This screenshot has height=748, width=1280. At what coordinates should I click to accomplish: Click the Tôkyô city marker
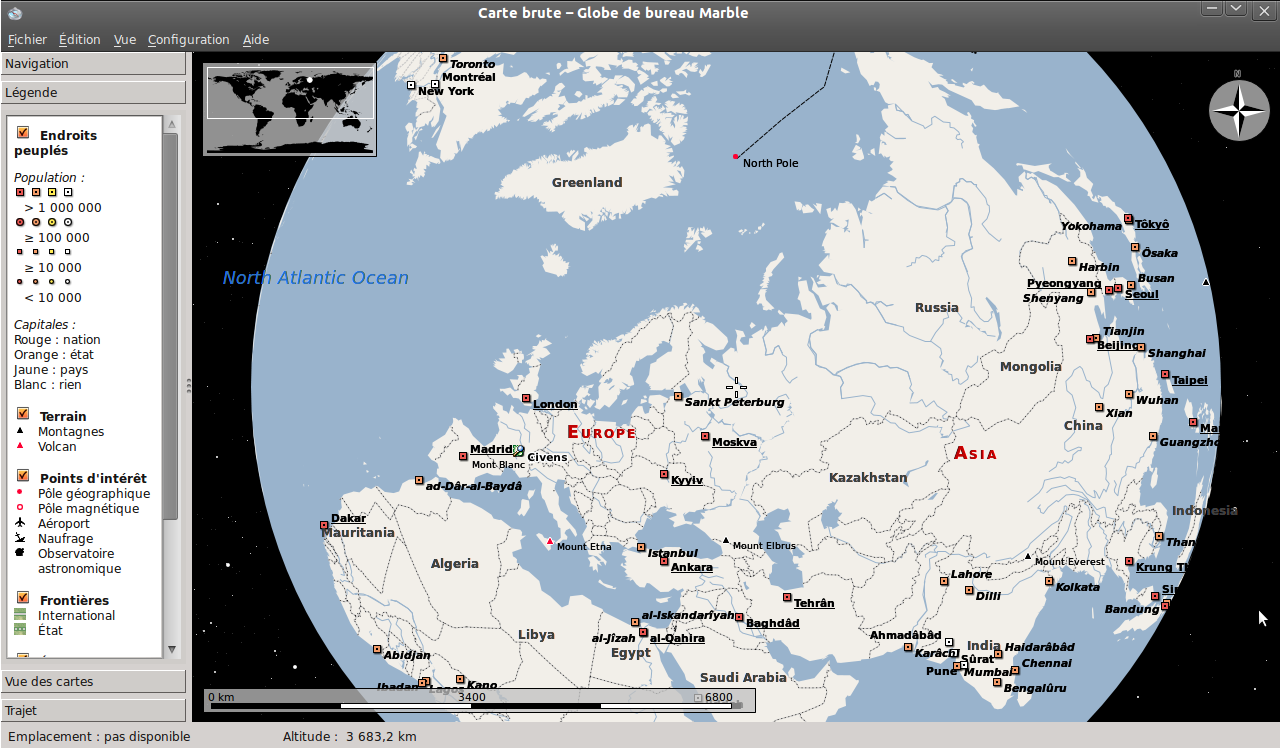tap(1128, 218)
